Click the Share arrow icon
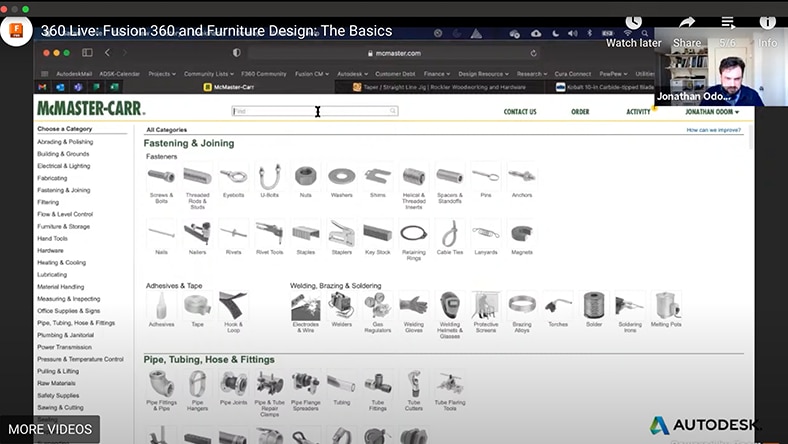The width and height of the screenshot is (788, 444). coord(687,24)
